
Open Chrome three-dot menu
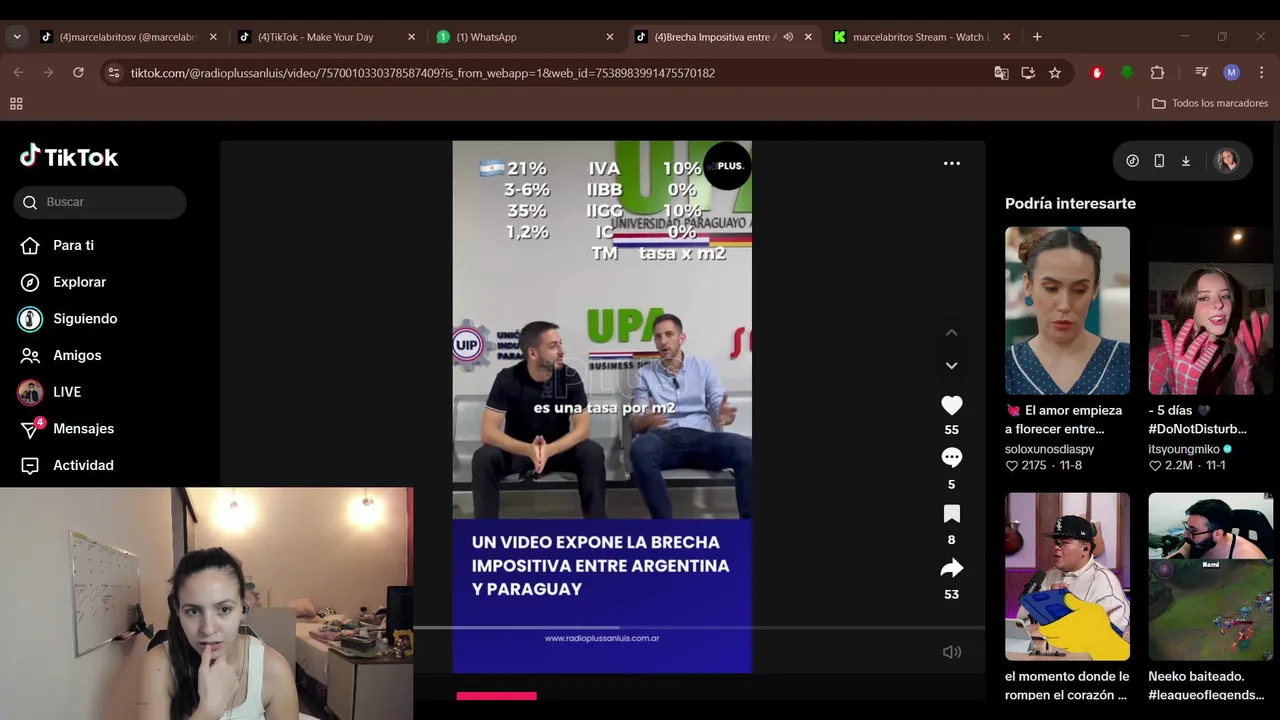tap(1261, 73)
